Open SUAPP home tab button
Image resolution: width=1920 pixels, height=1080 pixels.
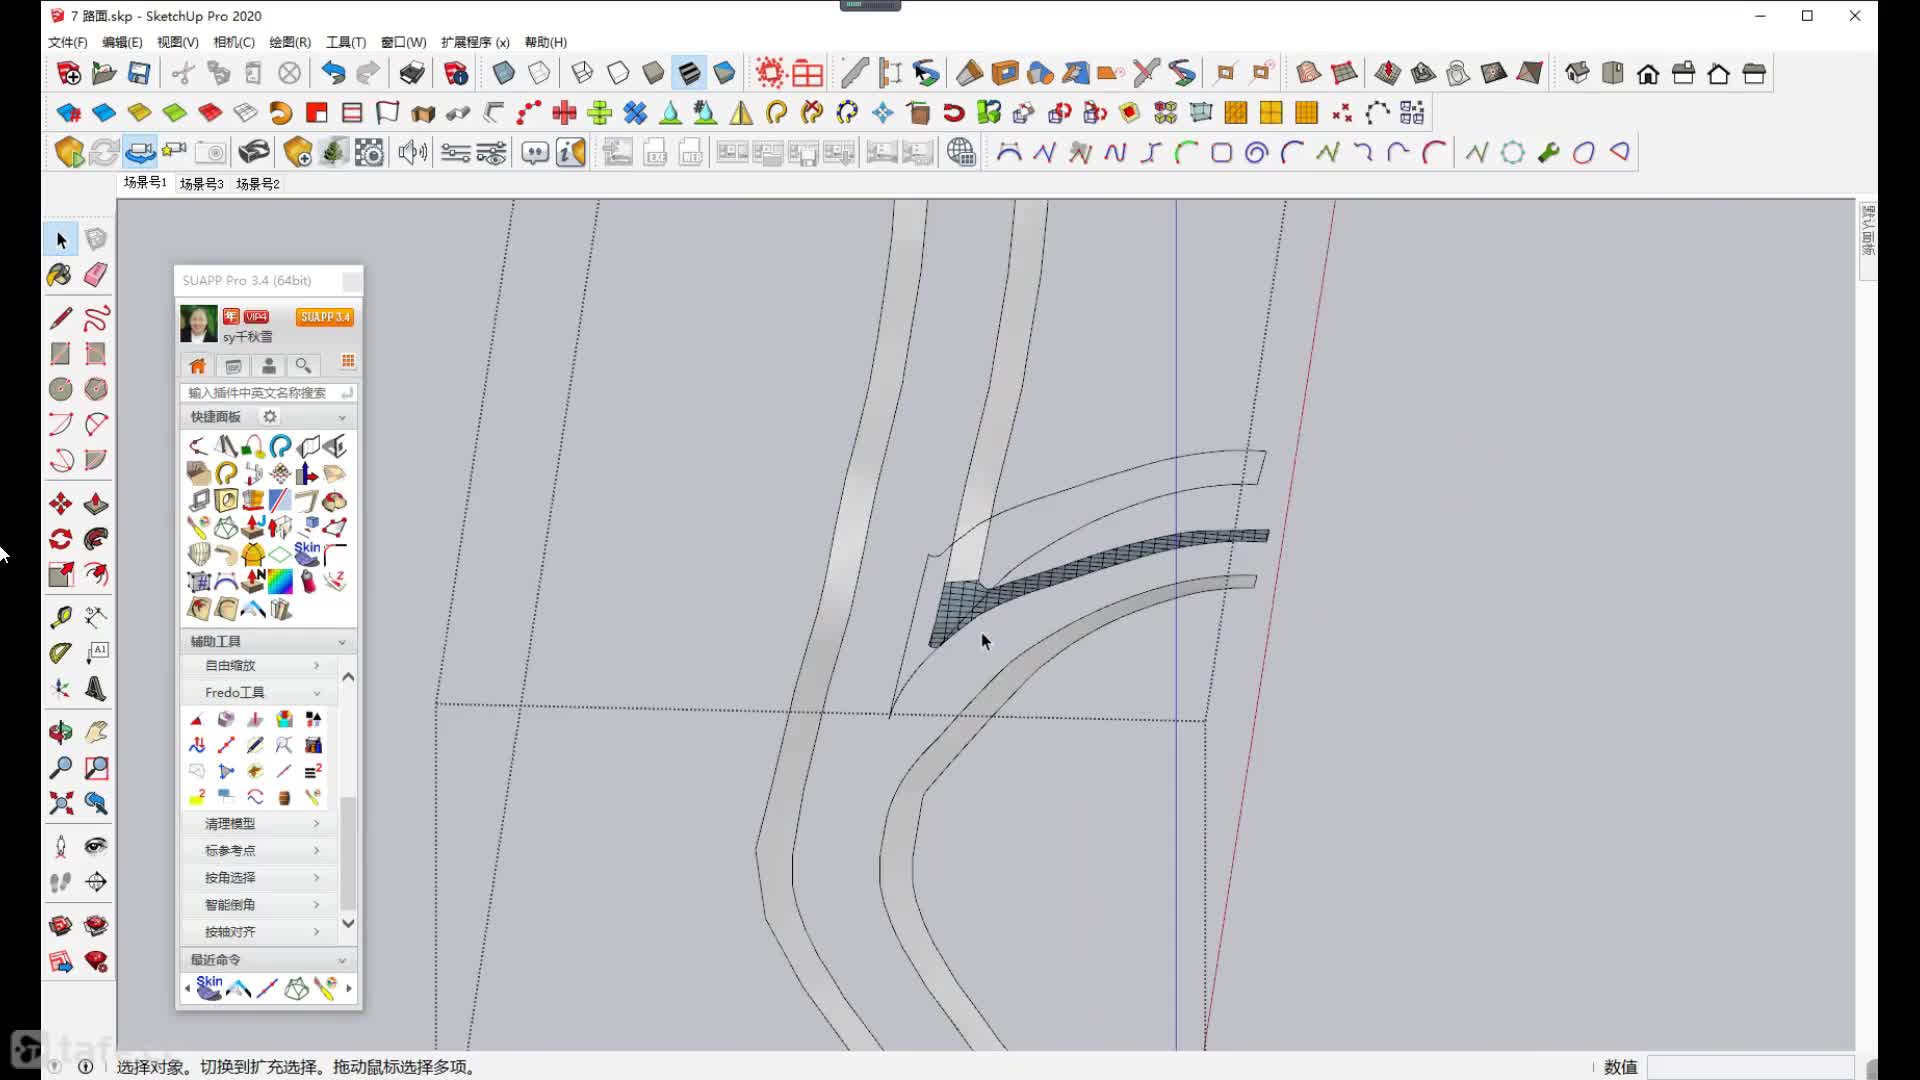click(198, 366)
